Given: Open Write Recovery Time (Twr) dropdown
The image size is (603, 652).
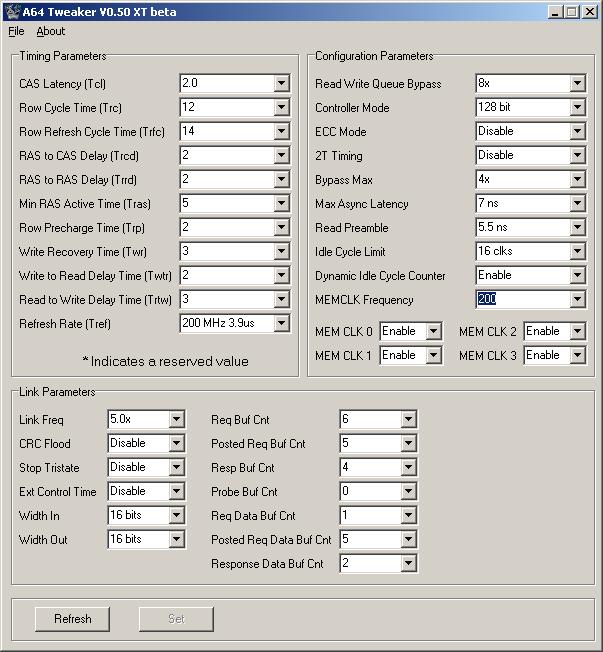Looking at the screenshot, I should point(282,252).
